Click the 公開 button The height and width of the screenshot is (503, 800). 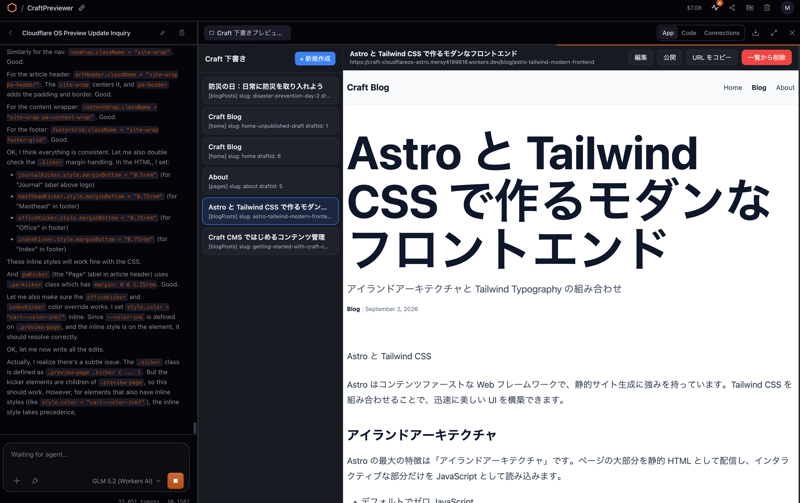[669, 57]
